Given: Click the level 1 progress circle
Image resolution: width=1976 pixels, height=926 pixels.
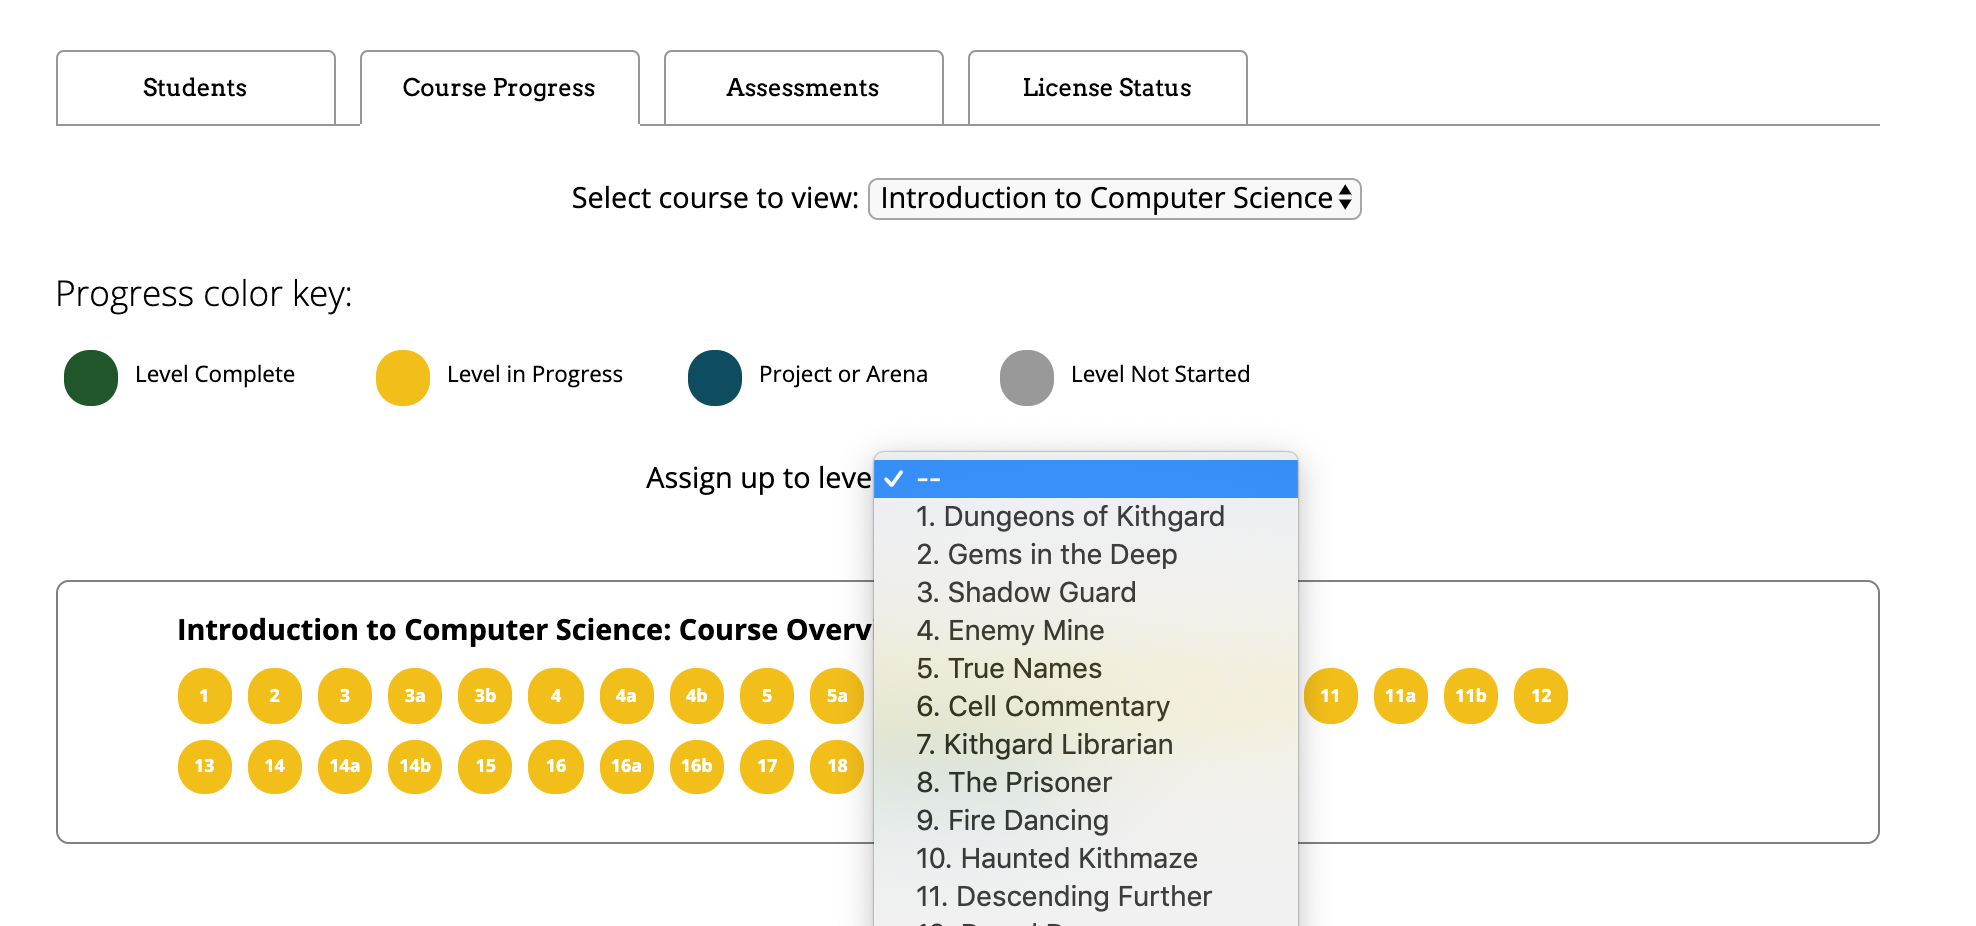Looking at the screenshot, I should [x=204, y=695].
